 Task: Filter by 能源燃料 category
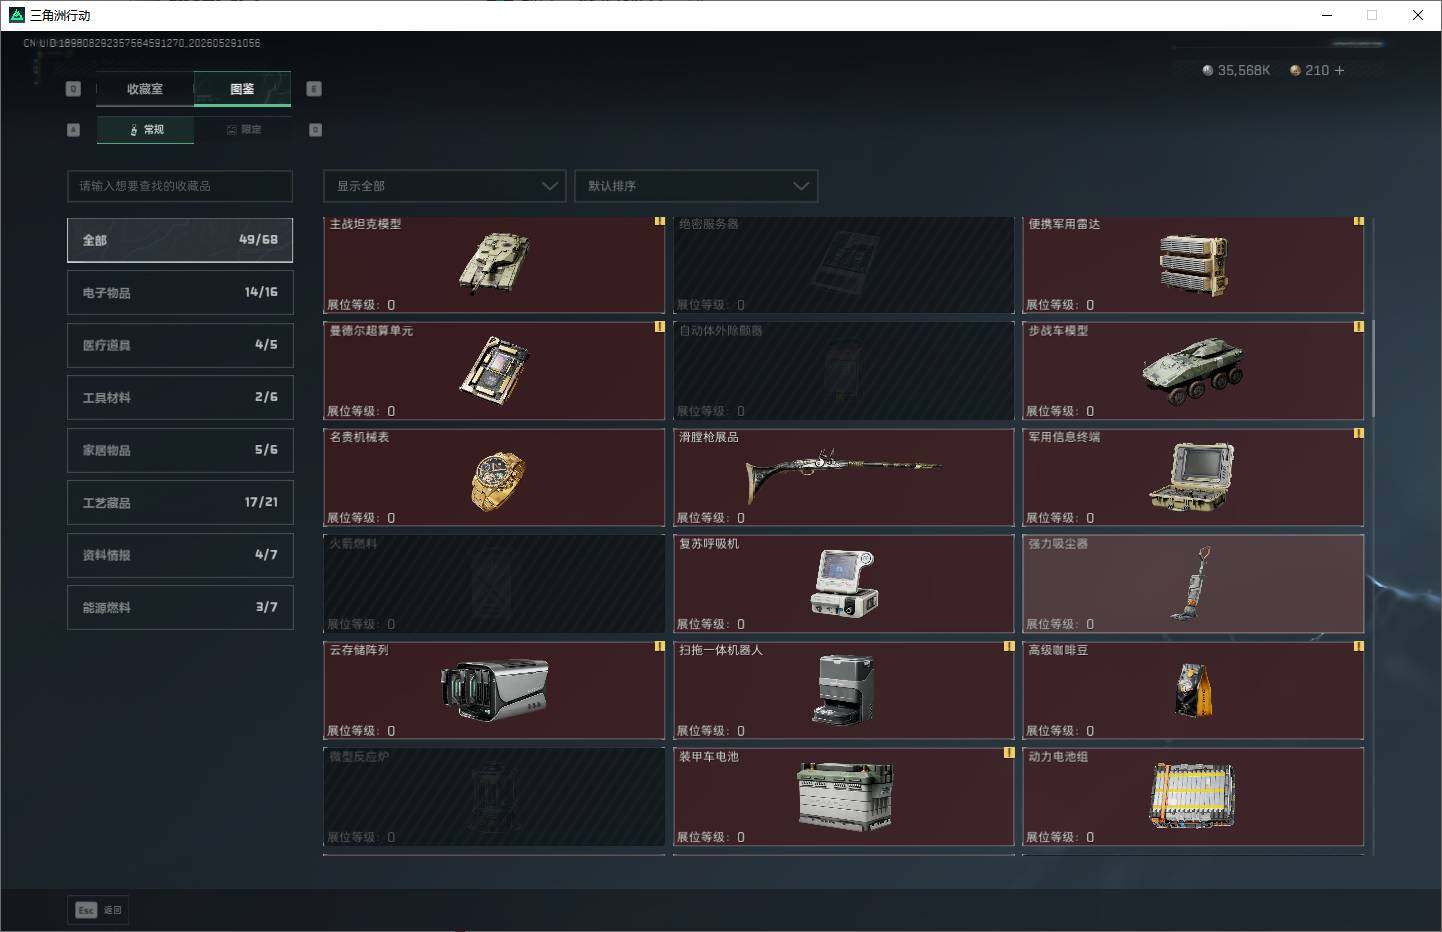pos(180,607)
